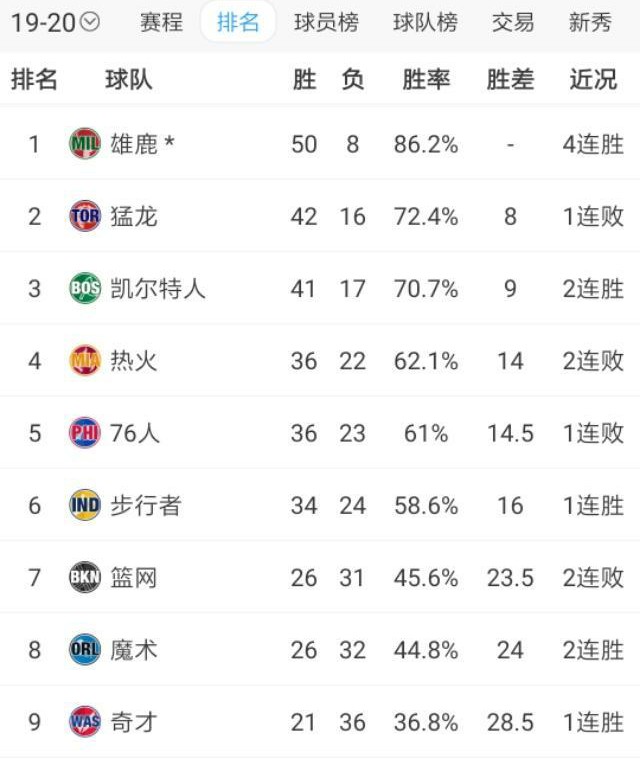This screenshot has height=759, width=640.
Task: Click the Milwaukee Bucks team logo
Action: pos(85,144)
